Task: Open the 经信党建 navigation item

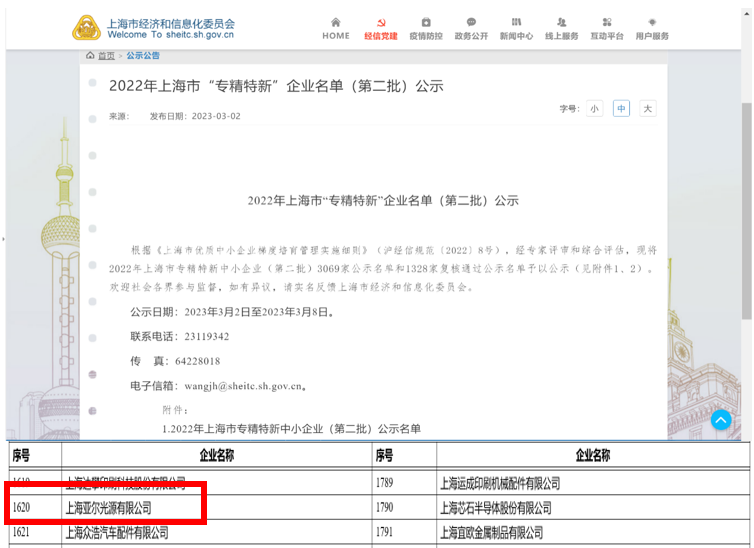Action: [379, 23]
